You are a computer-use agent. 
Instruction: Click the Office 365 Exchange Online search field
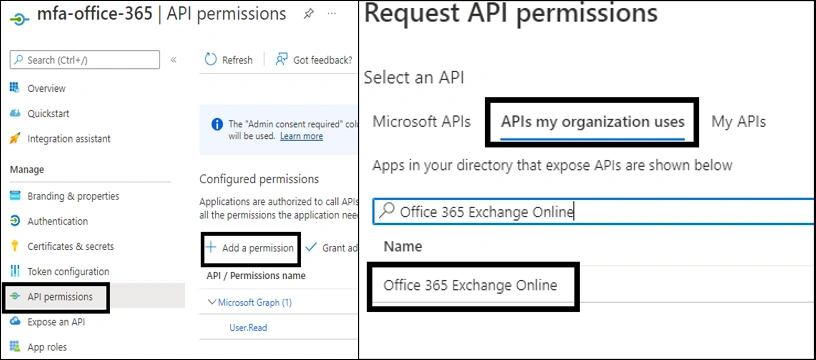594,211
